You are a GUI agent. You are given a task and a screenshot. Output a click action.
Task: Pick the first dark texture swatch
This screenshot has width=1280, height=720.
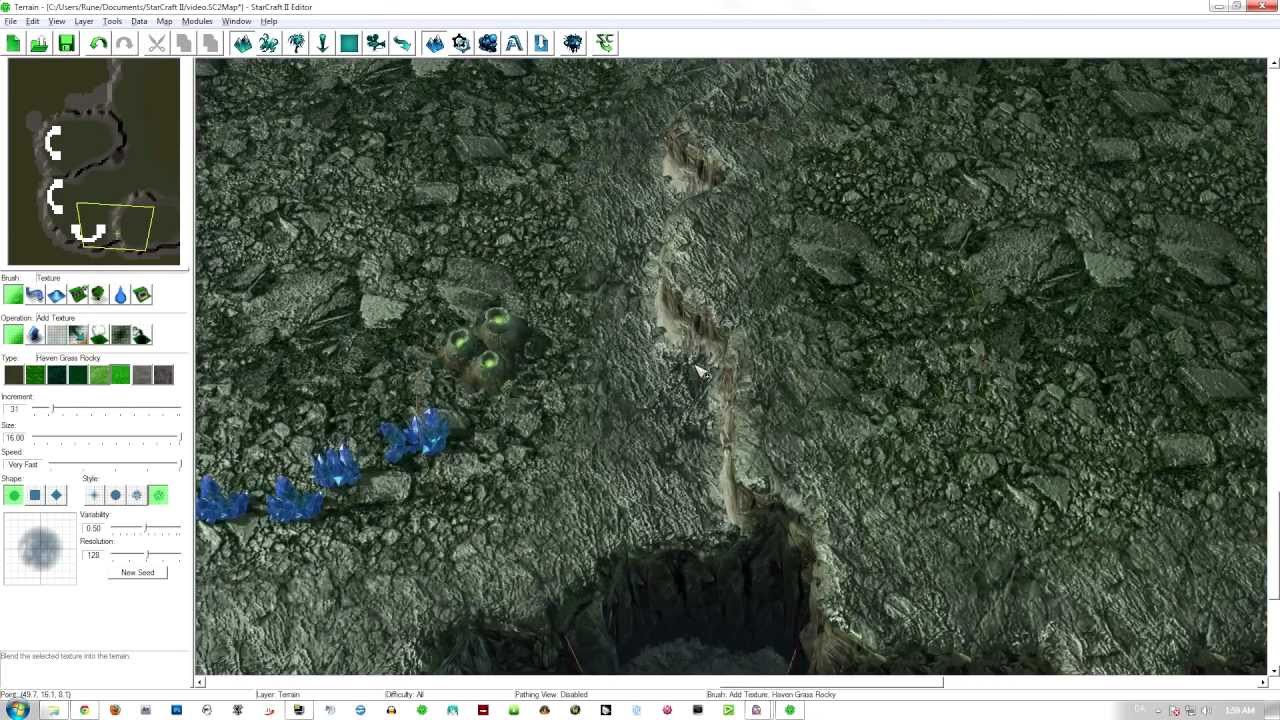(x=13, y=375)
